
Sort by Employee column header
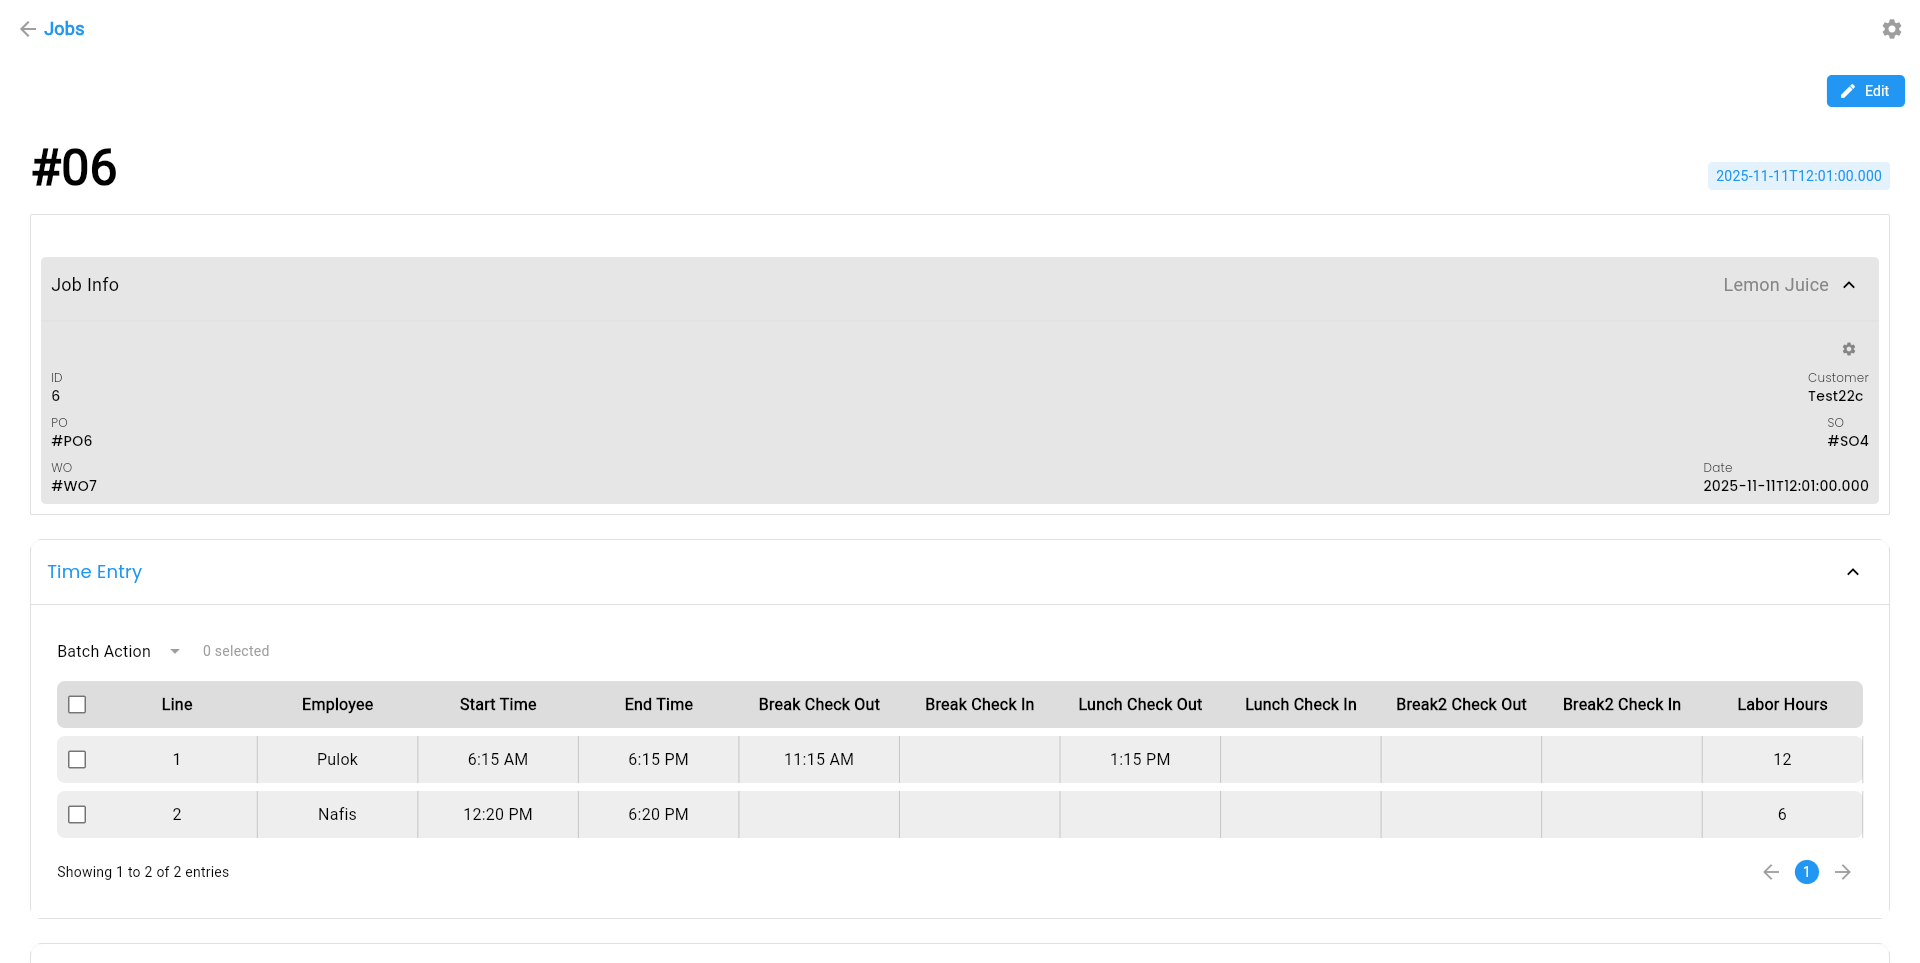(x=337, y=705)
